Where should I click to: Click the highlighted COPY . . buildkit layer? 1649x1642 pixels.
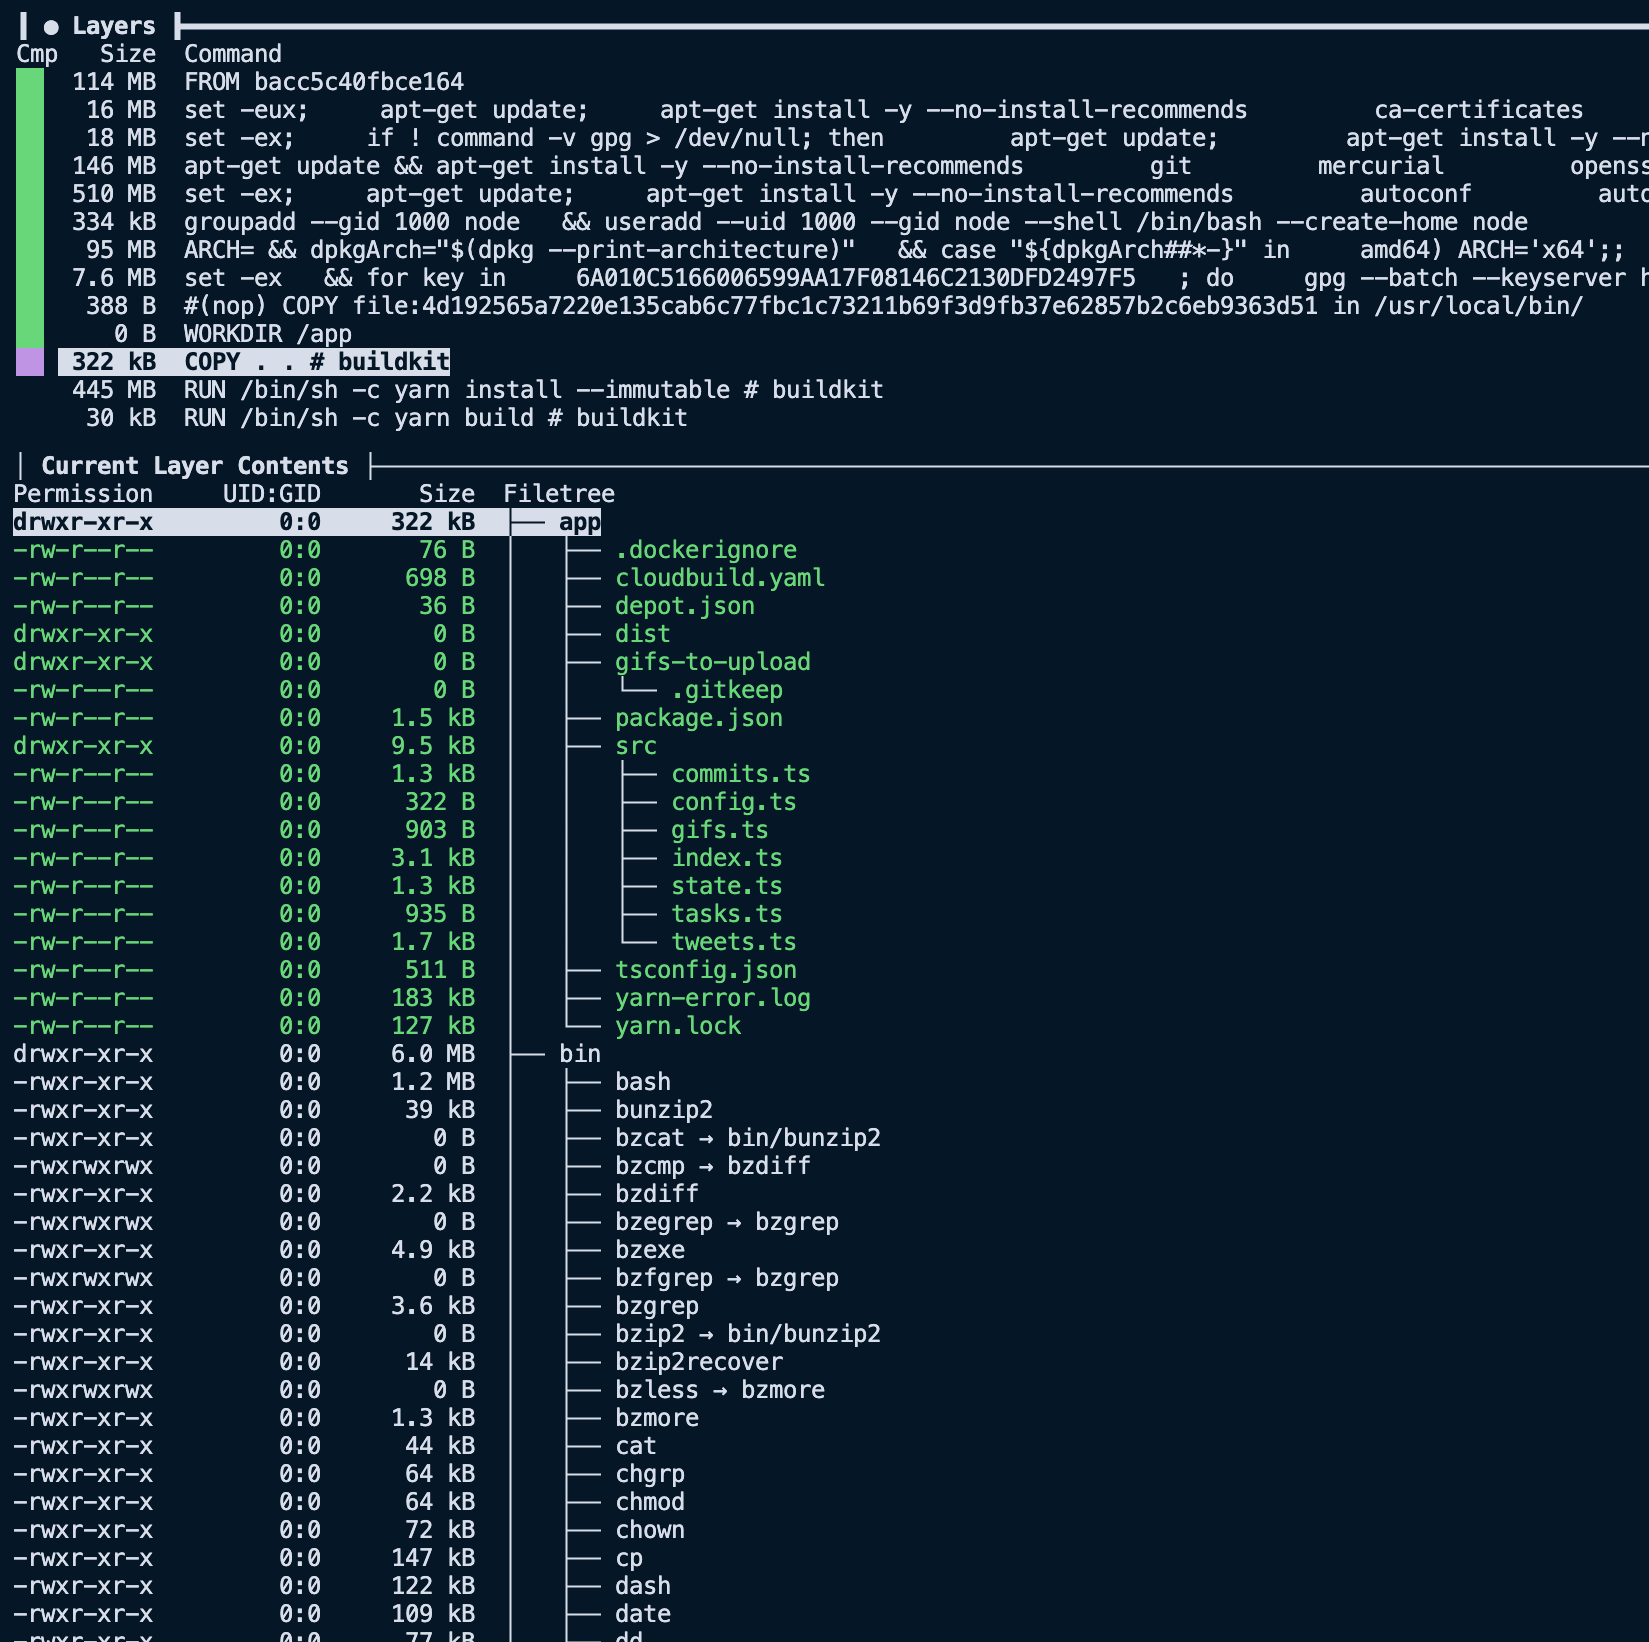tap(316, 362)
